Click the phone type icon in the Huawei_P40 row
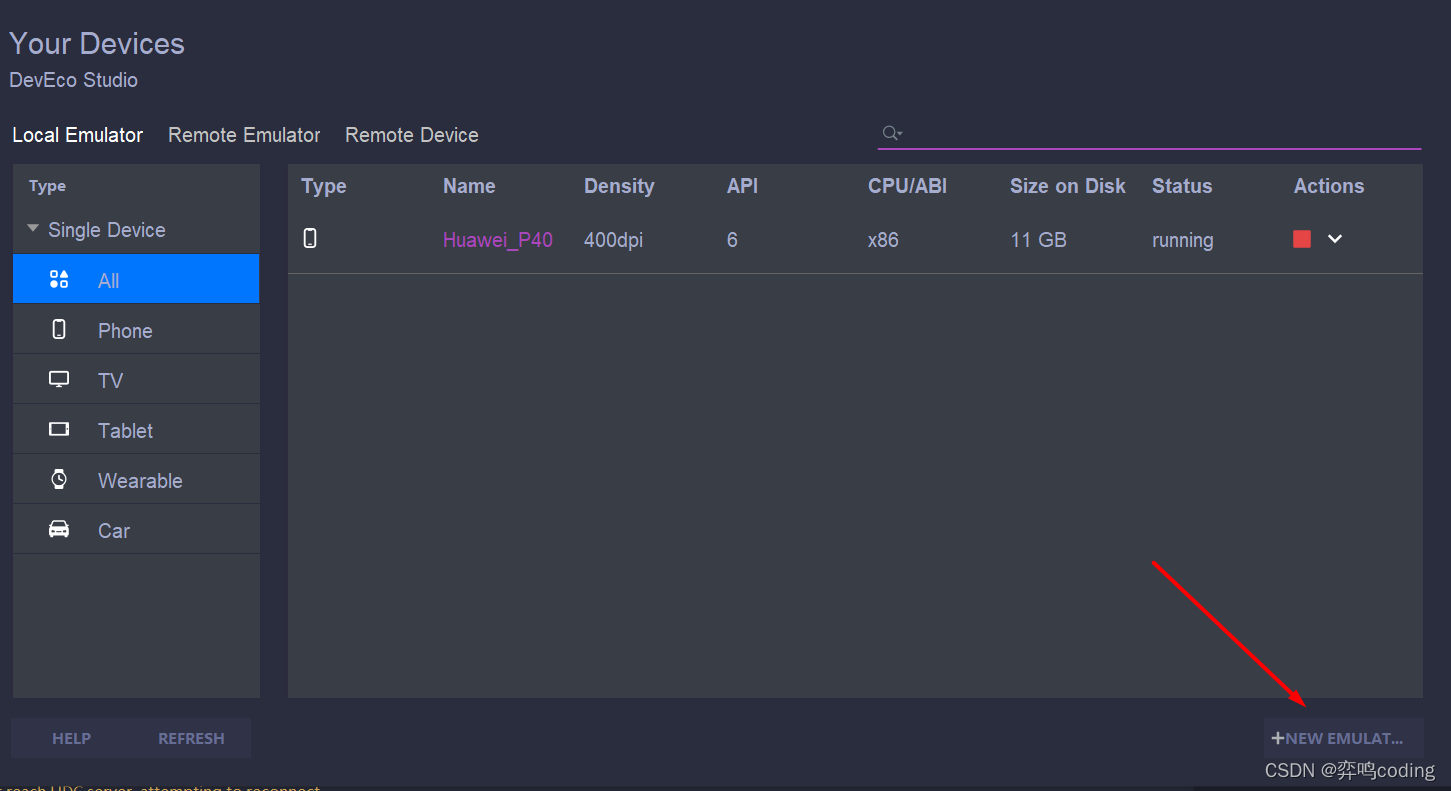 (310, 238)
